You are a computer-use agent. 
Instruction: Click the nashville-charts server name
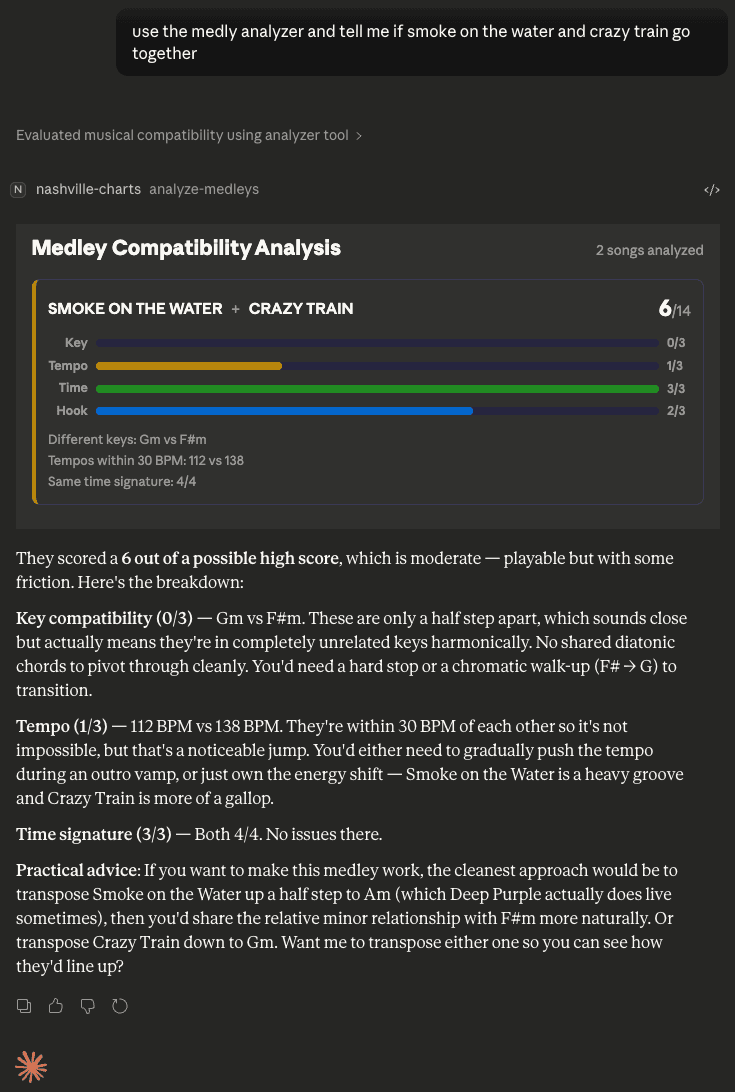coord(88,190)
